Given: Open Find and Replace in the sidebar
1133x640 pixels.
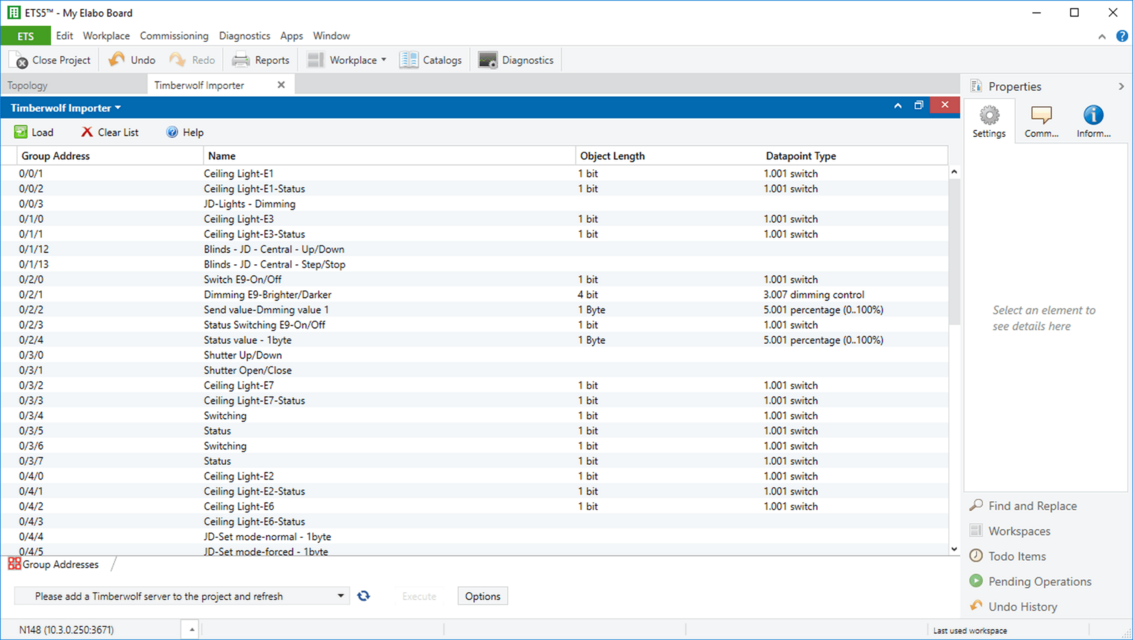Looking at the screenshot, I should point(1031,506).
